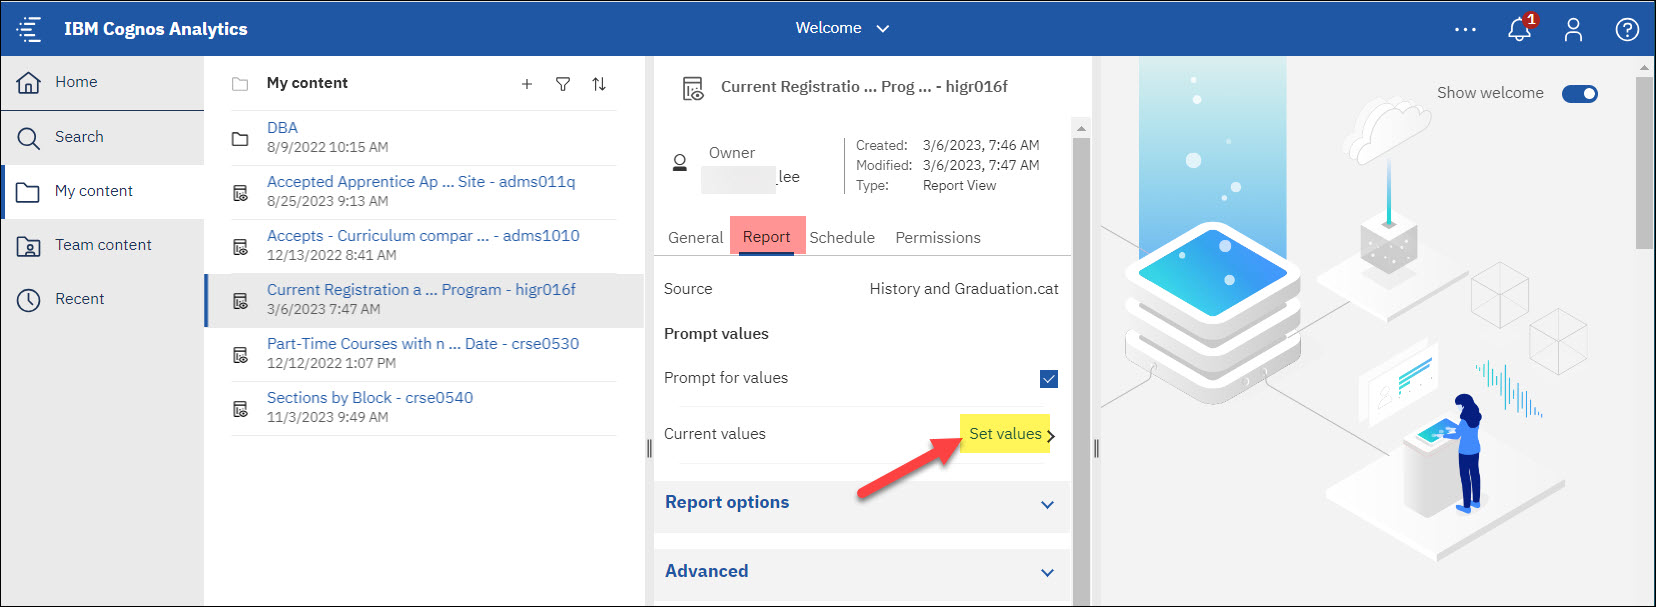Select Home in navigation menu
This screenshot has height=607, width=1656.
(102, 82)
